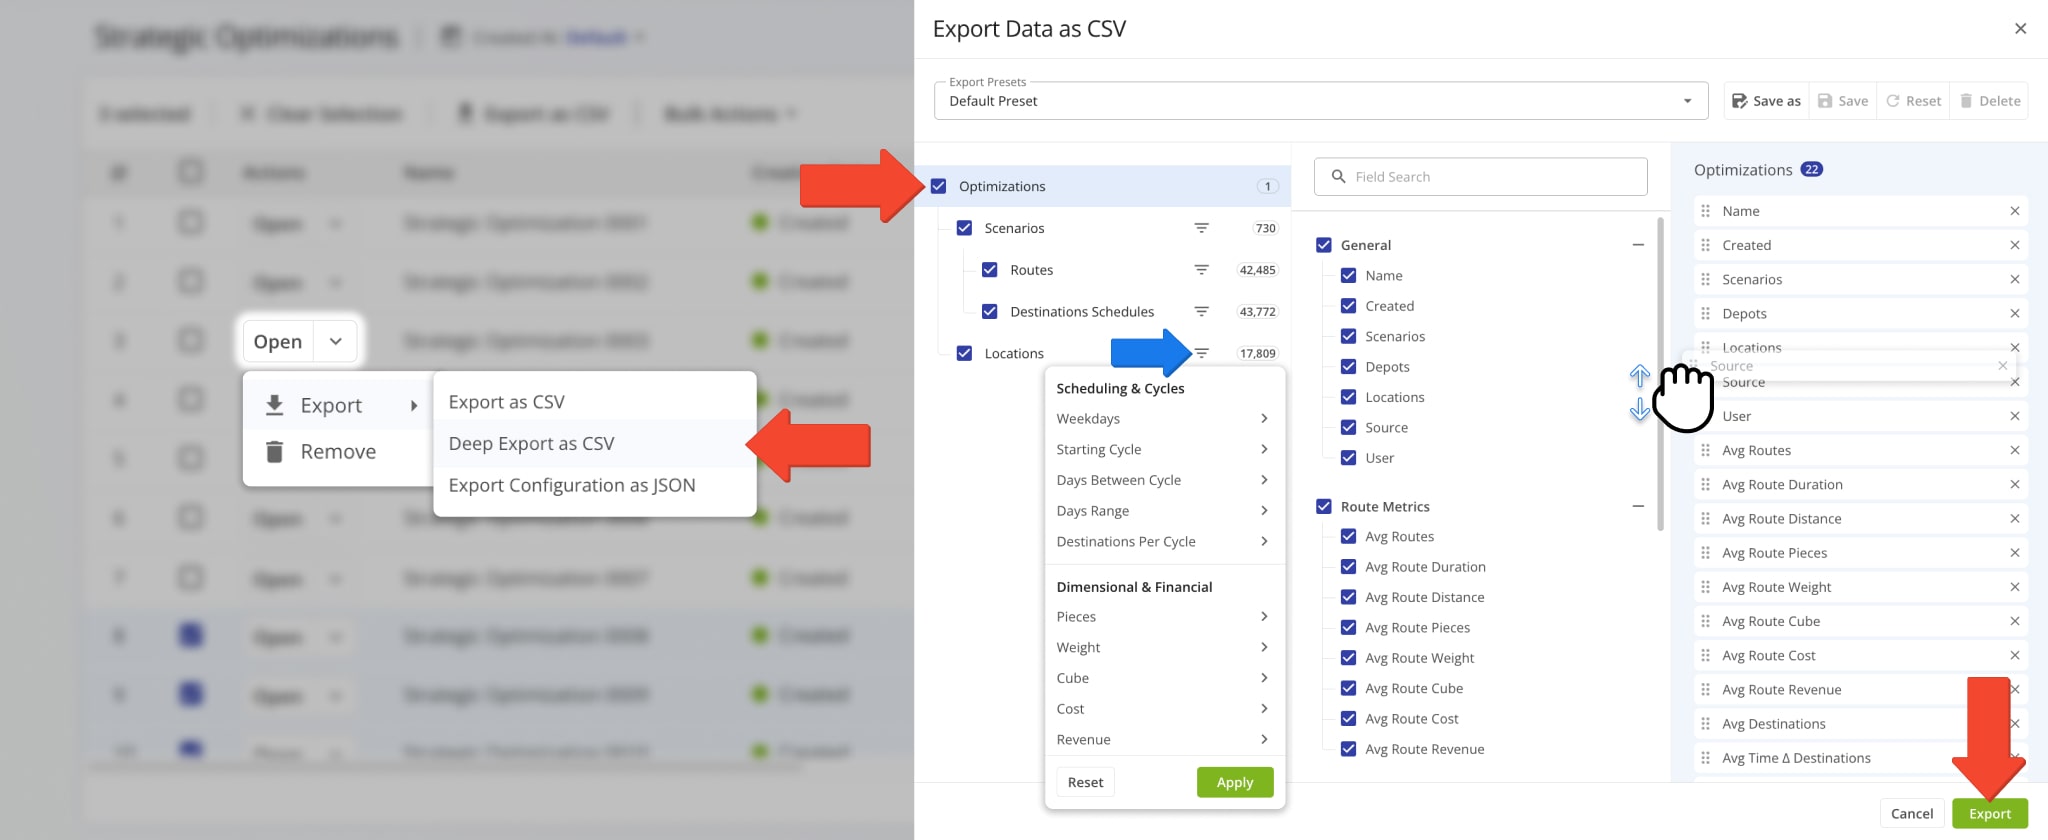The width and height of the screenshot is (2048, 840).
Task: Focus the Field Search input
Action: coord(1480,176)
